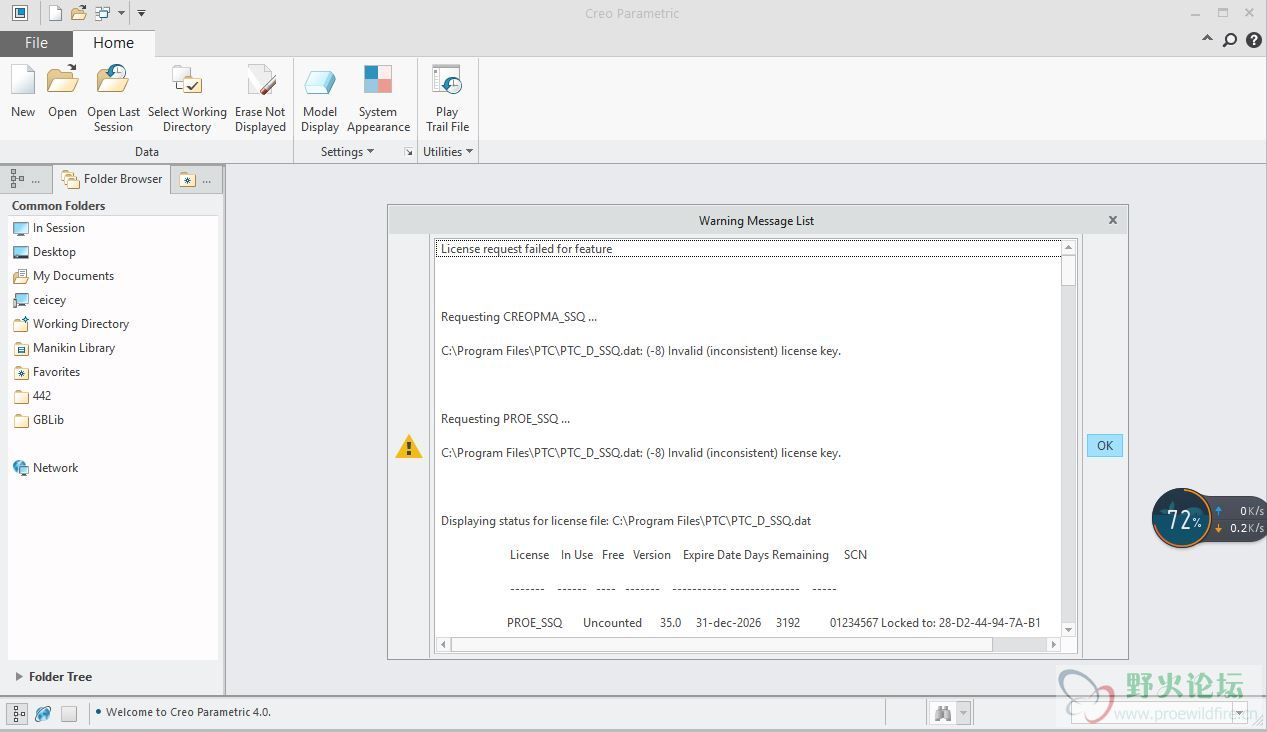The width and height of the screenshot is (1267, 732).
Task: Click the quick access New document icon
Action: [x=55, y=13]
